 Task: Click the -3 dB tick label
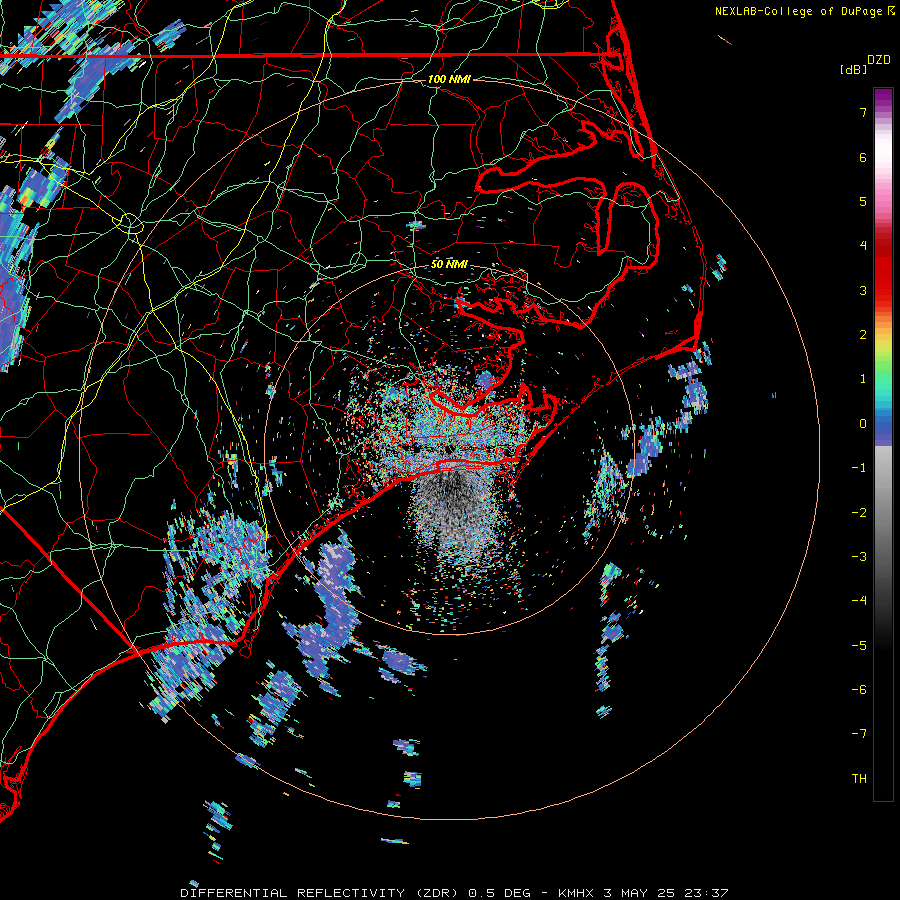[859, 557]
